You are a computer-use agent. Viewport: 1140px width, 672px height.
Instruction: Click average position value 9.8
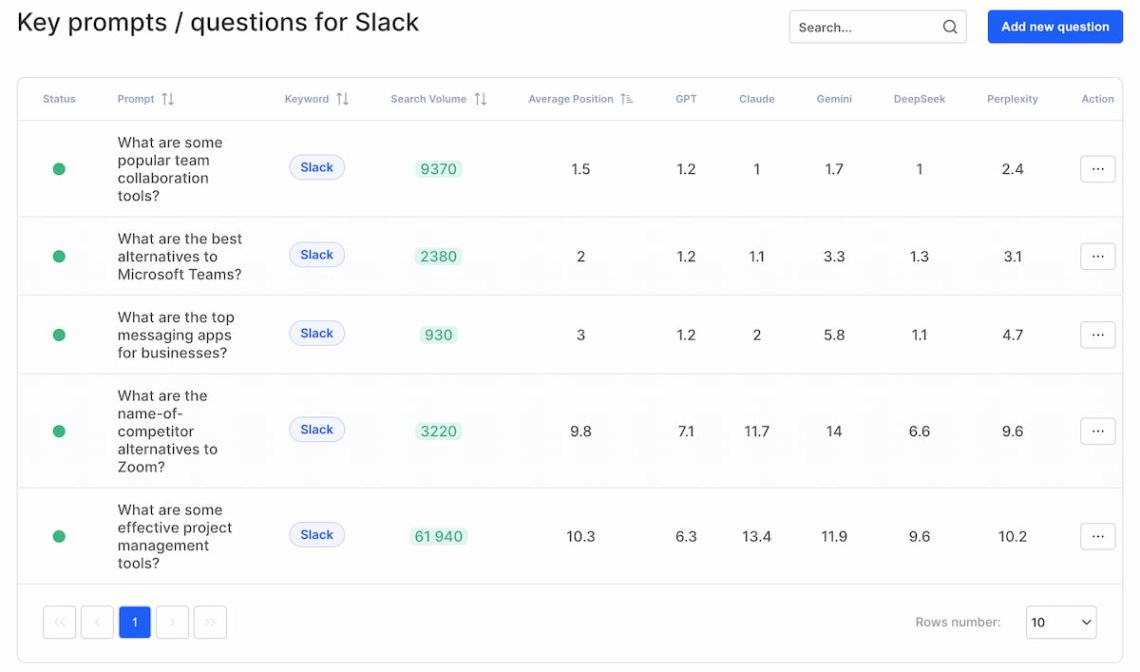(x=580, y=431)
